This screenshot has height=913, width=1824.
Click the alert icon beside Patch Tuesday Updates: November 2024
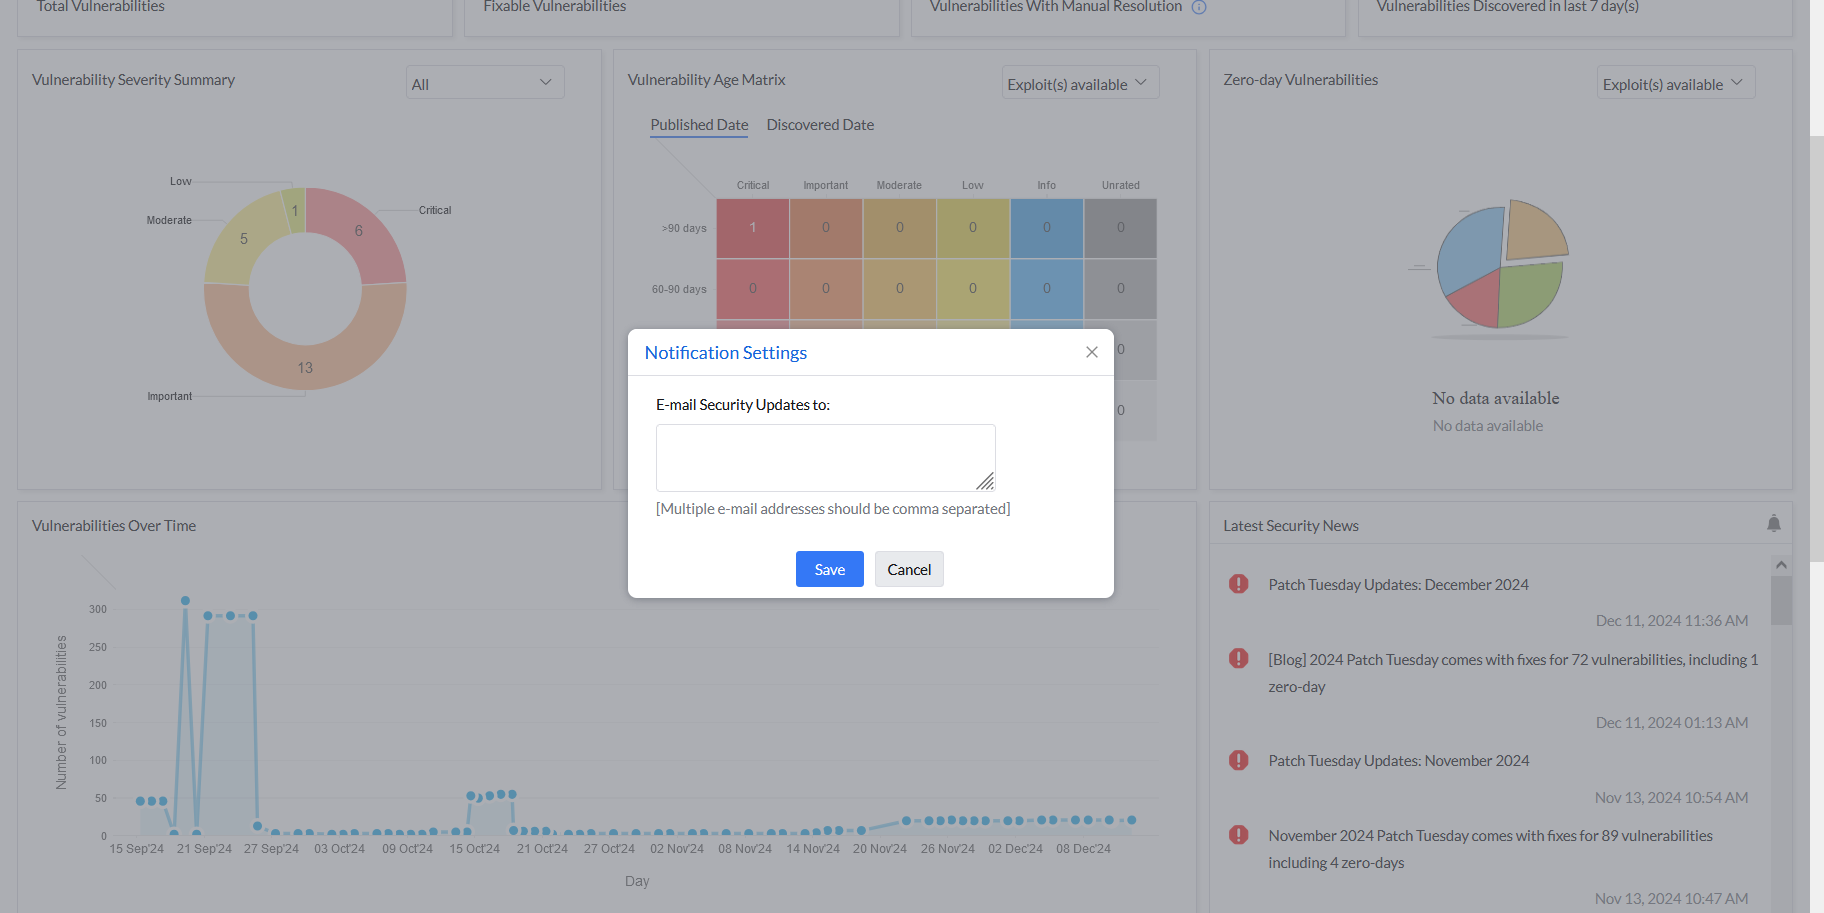(x=1238, y=760)
